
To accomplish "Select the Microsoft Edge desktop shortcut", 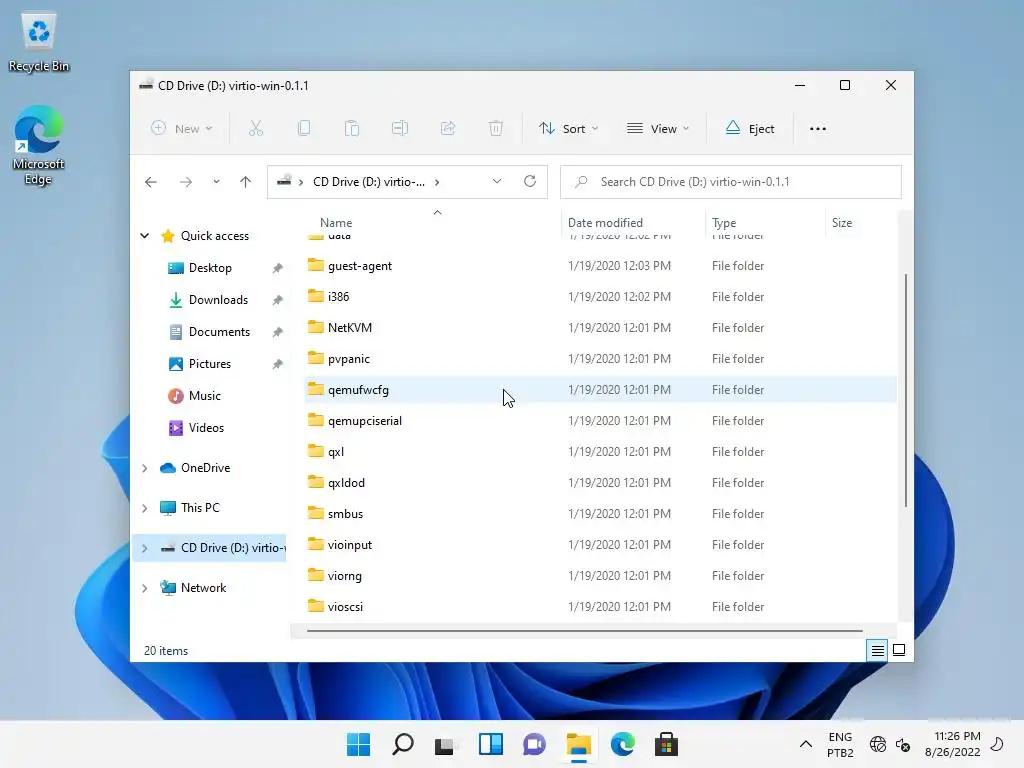I will pyautogui.click(x=39, y=145).
